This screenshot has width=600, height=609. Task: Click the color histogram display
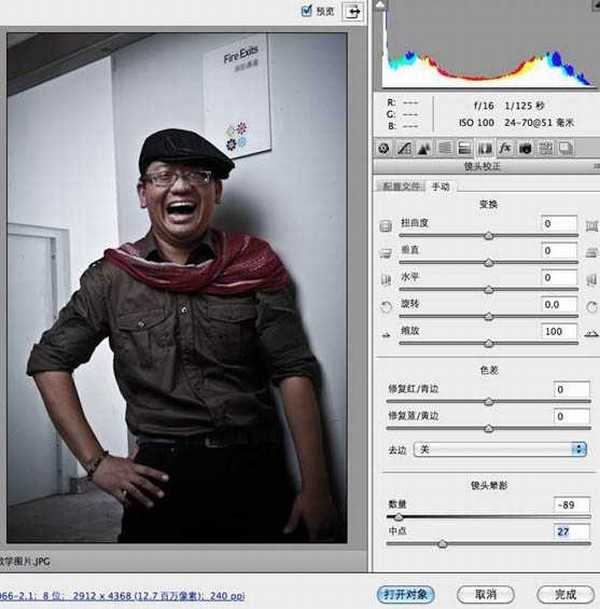point(490,44)
